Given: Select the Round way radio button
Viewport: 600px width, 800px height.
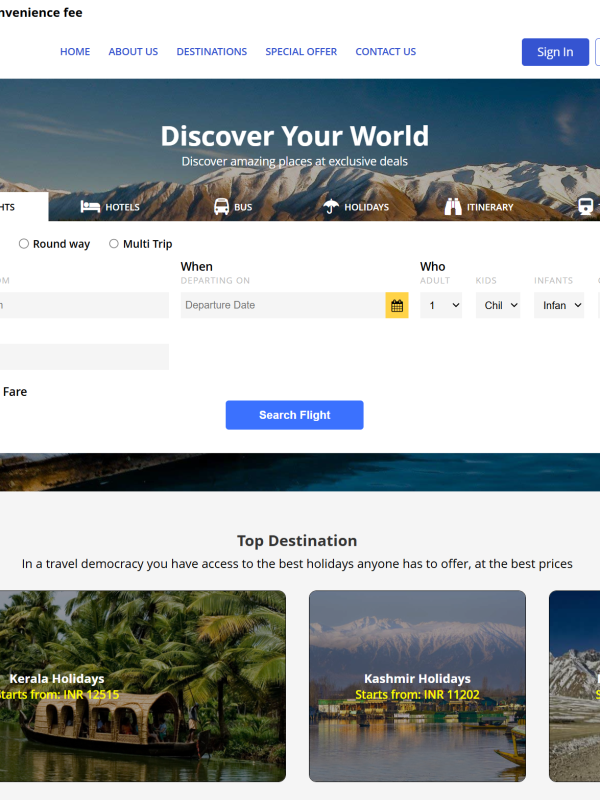Looking at the screenshot, I should [x=24, y=244].
